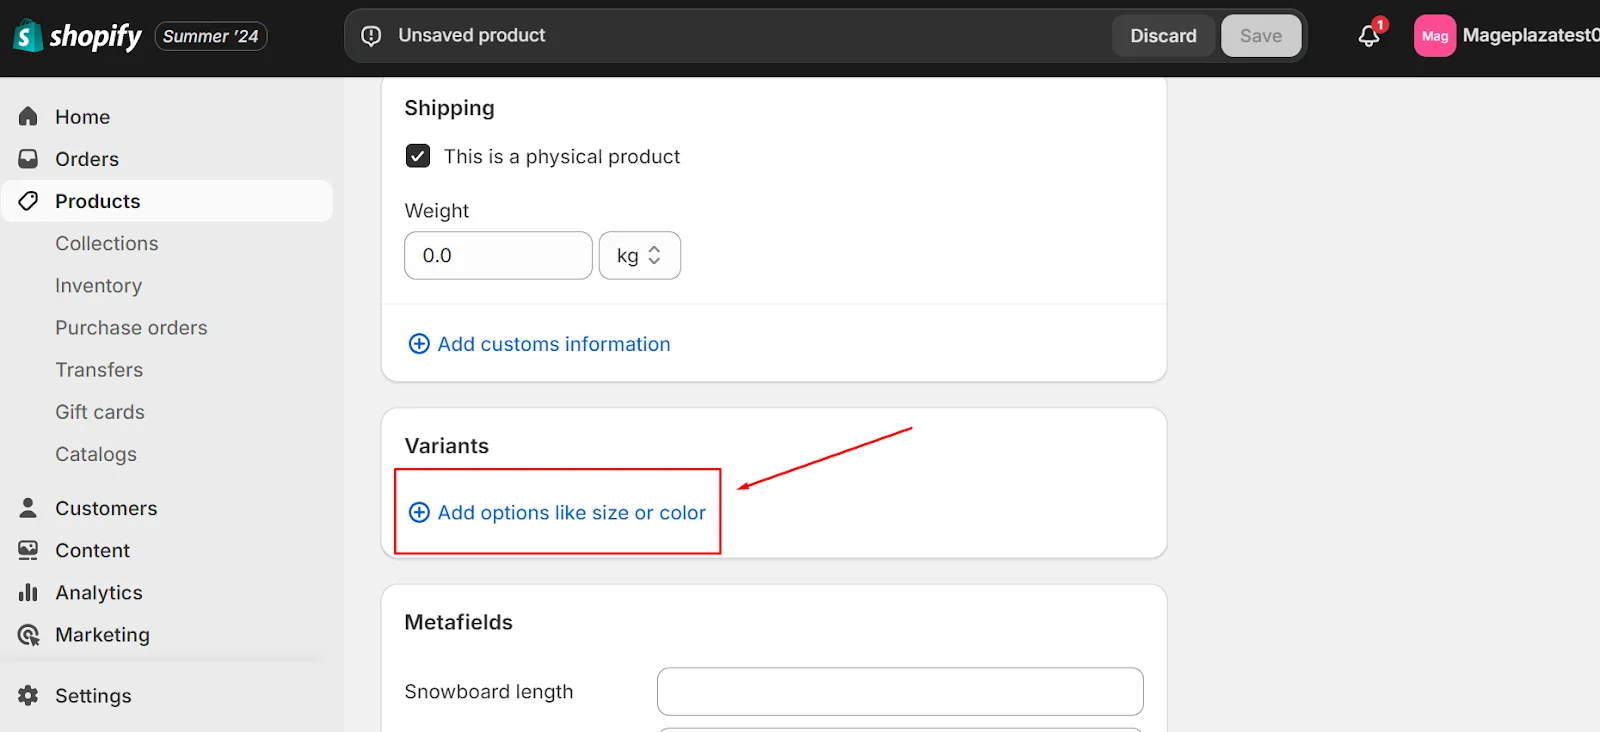Click the Weight input field
This screenshot has width=1600, height=732.
click(498, 255)
